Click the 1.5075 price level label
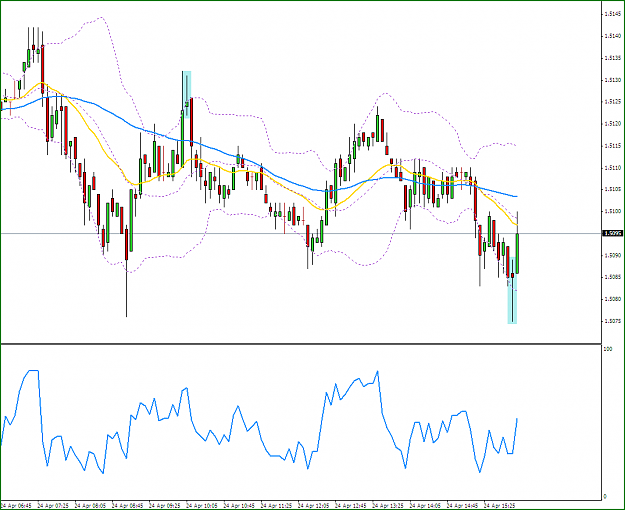This screenshot has width=625, height=510. (x=613, y=321)
